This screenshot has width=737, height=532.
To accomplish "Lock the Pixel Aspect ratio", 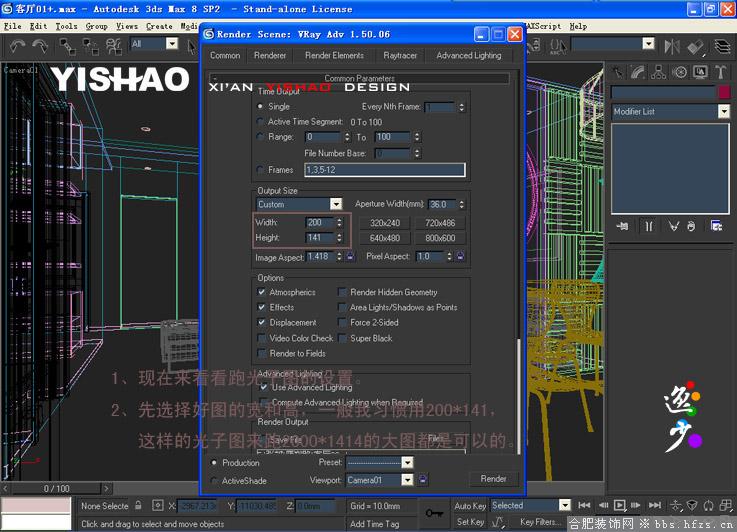I will coord(461,256).
